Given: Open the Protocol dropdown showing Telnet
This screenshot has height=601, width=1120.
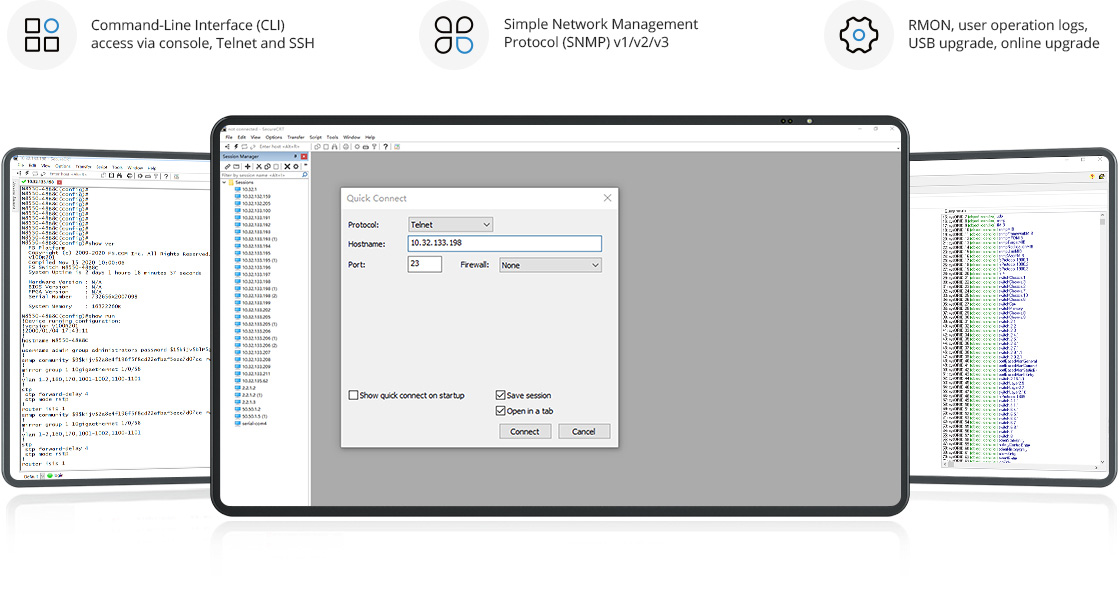Looking at the screenshot, I should 450,224.
